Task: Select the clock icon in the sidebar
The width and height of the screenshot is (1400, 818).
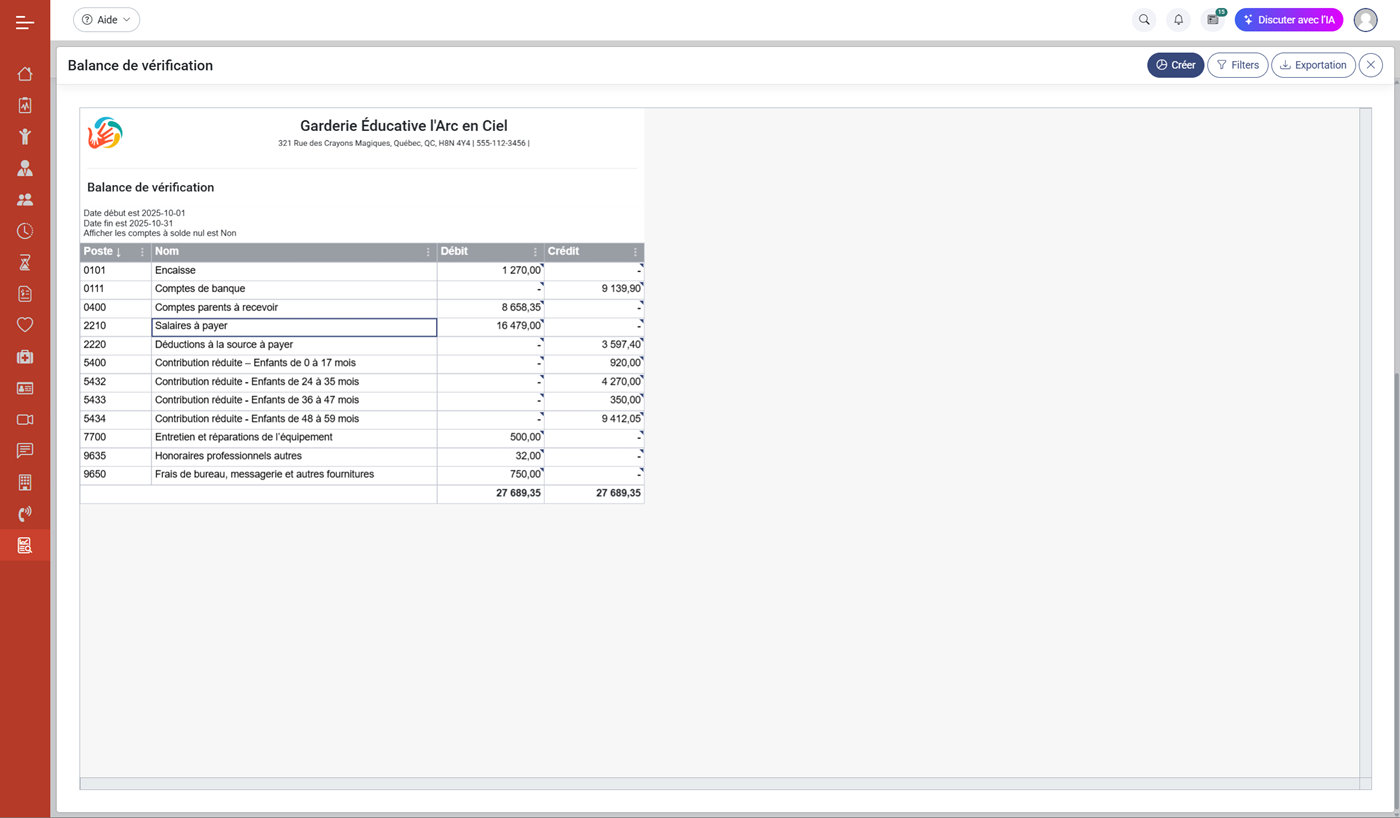Action: pyautogui.click(x=24, y=230)
